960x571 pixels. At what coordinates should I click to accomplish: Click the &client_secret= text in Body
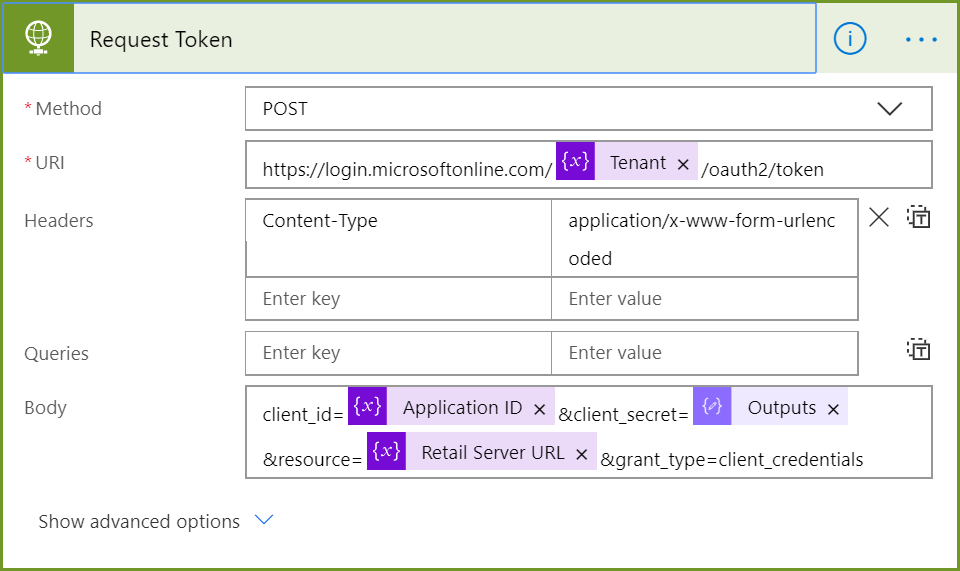[623, 415]
